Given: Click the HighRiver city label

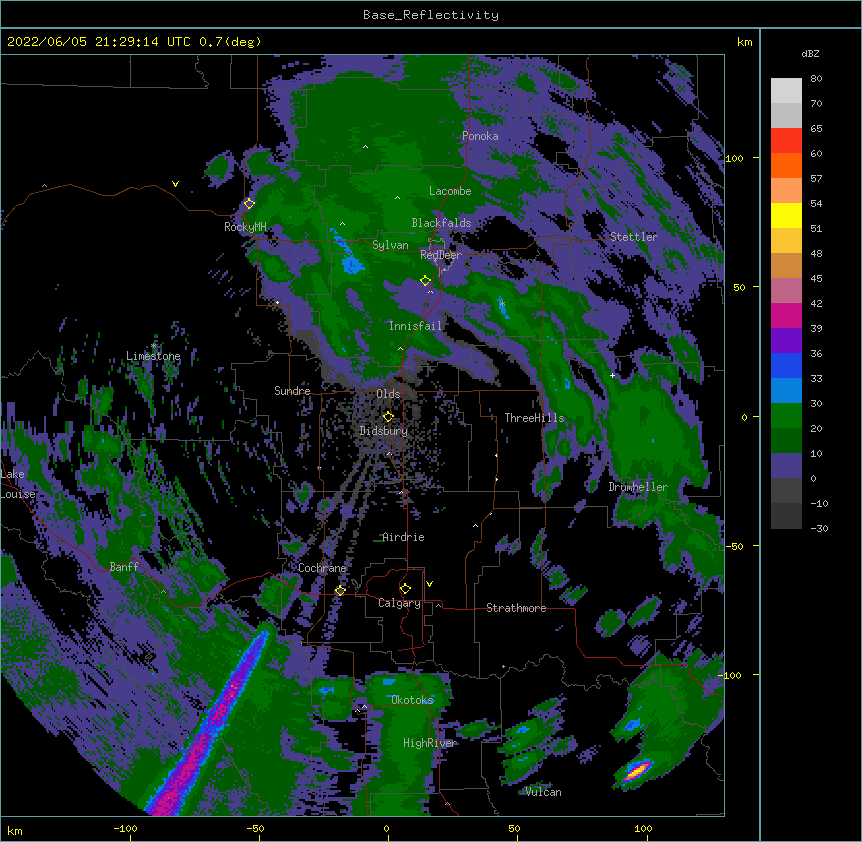Looking at the screenshot, I should coord(430,743).
